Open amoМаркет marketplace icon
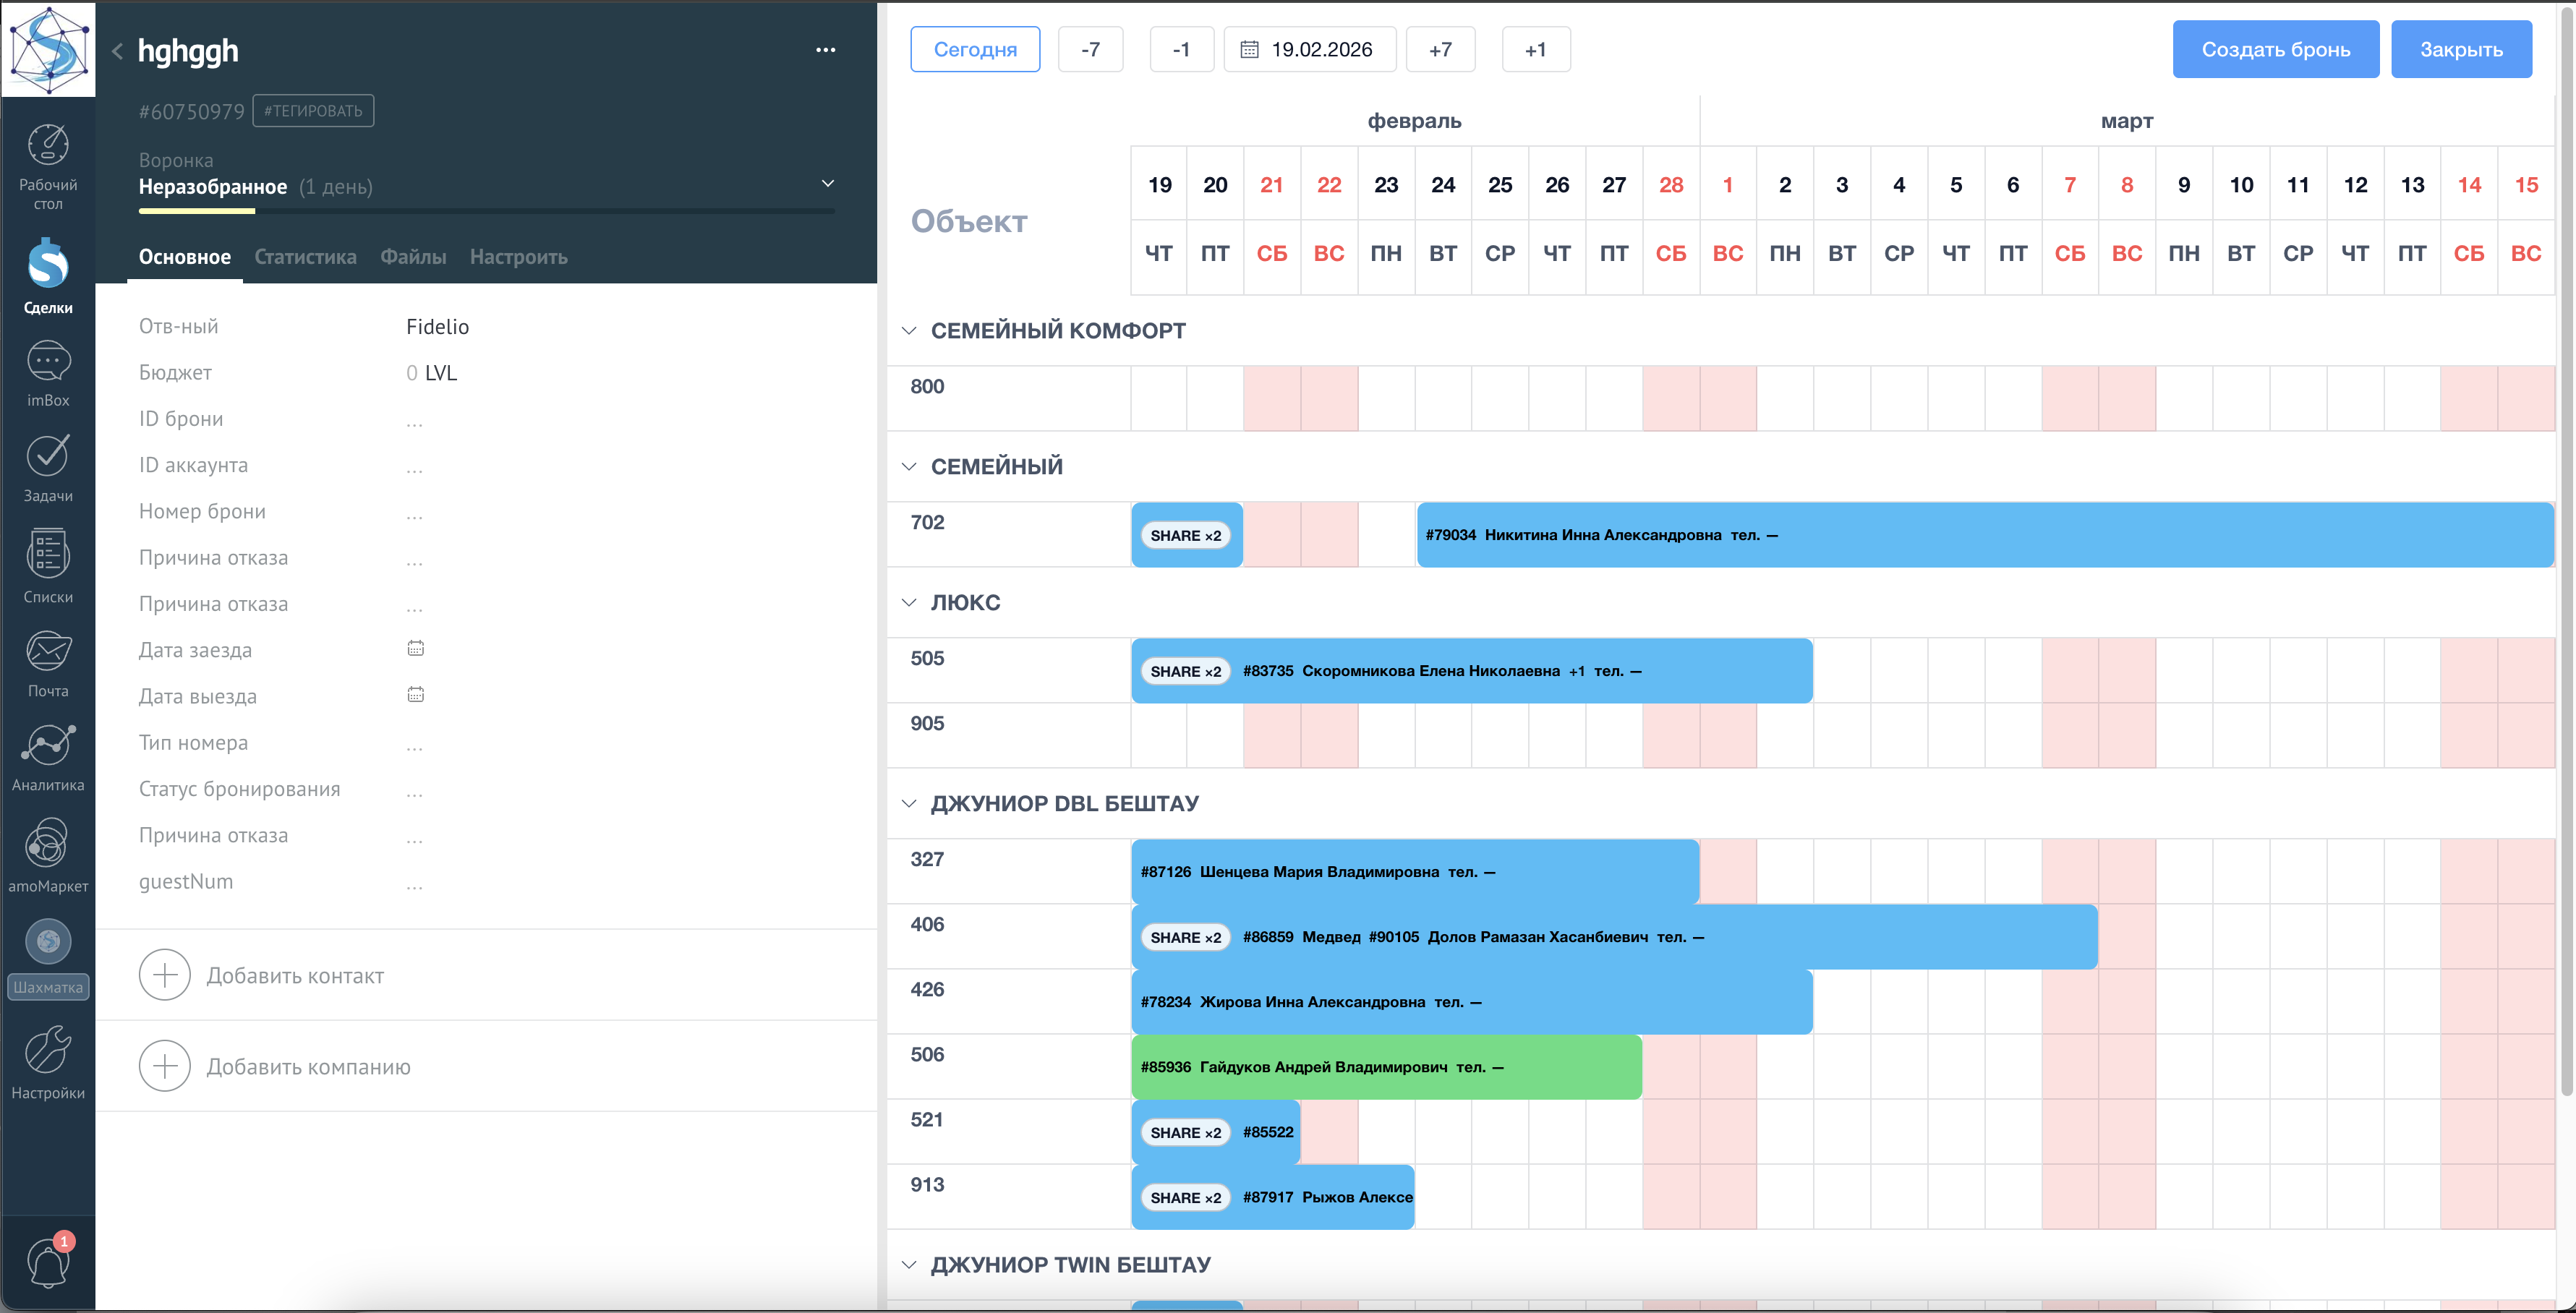 click(48, 844)
